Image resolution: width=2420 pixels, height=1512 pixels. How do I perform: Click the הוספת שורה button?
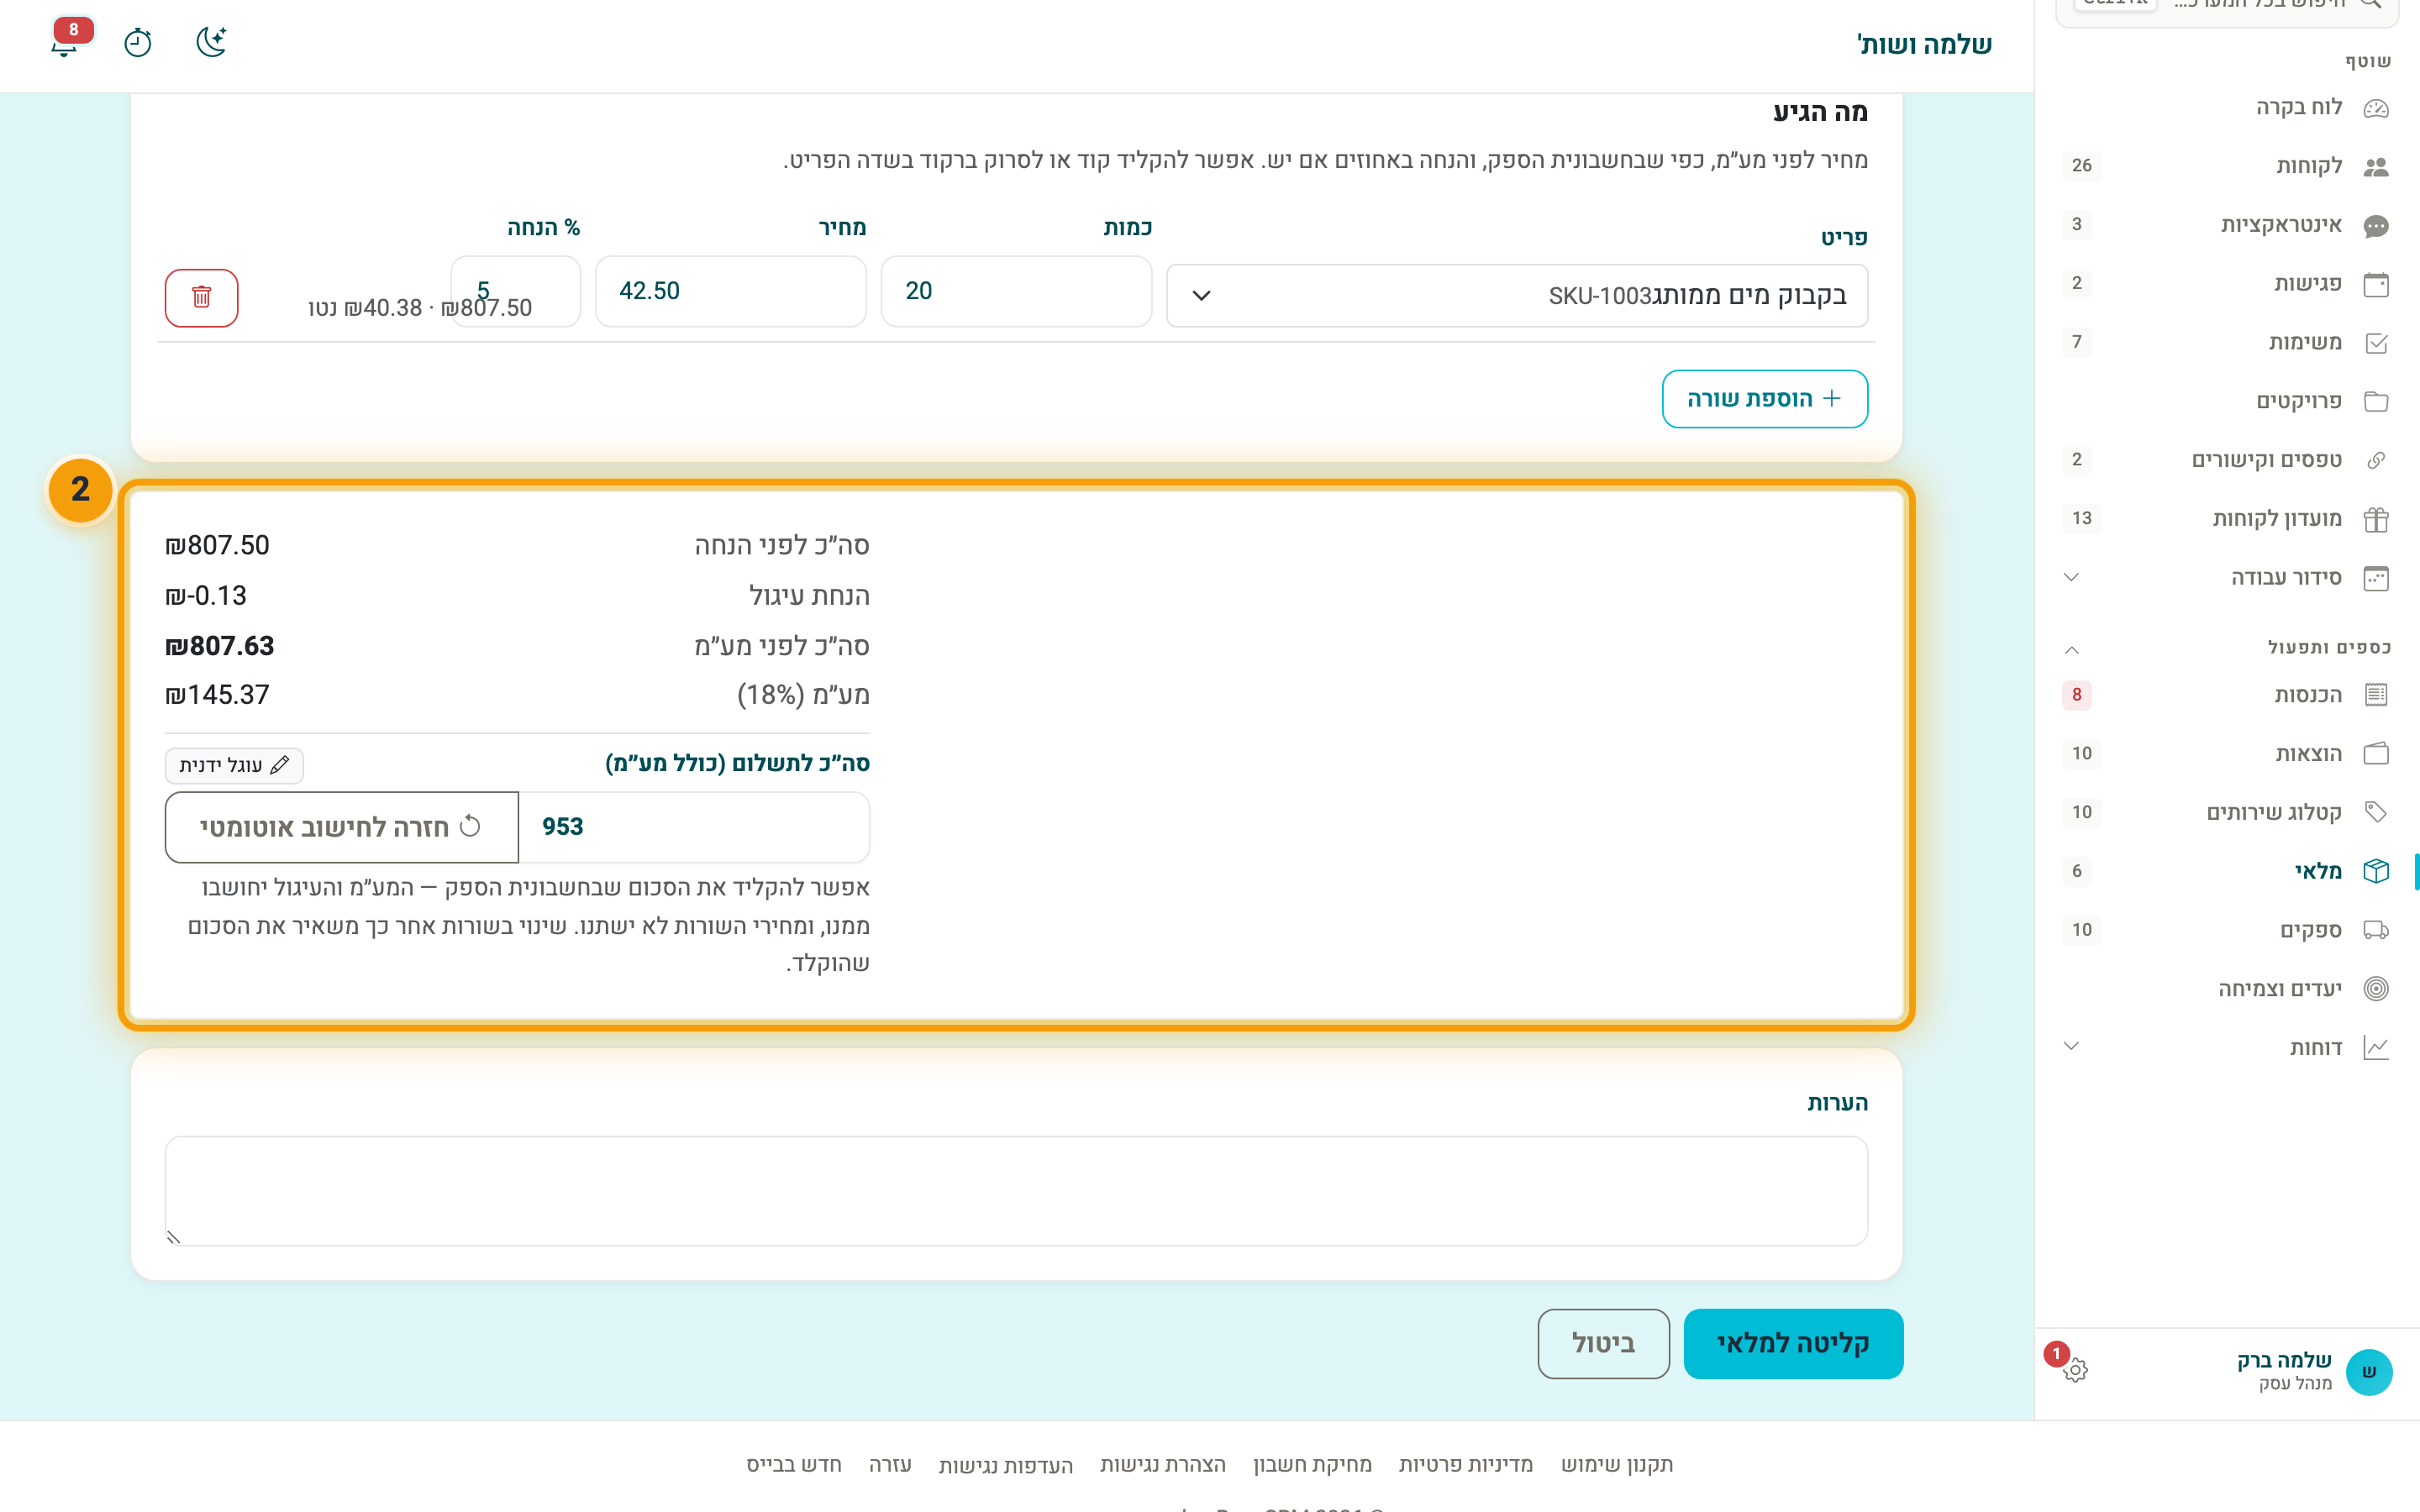point(1764,398)
